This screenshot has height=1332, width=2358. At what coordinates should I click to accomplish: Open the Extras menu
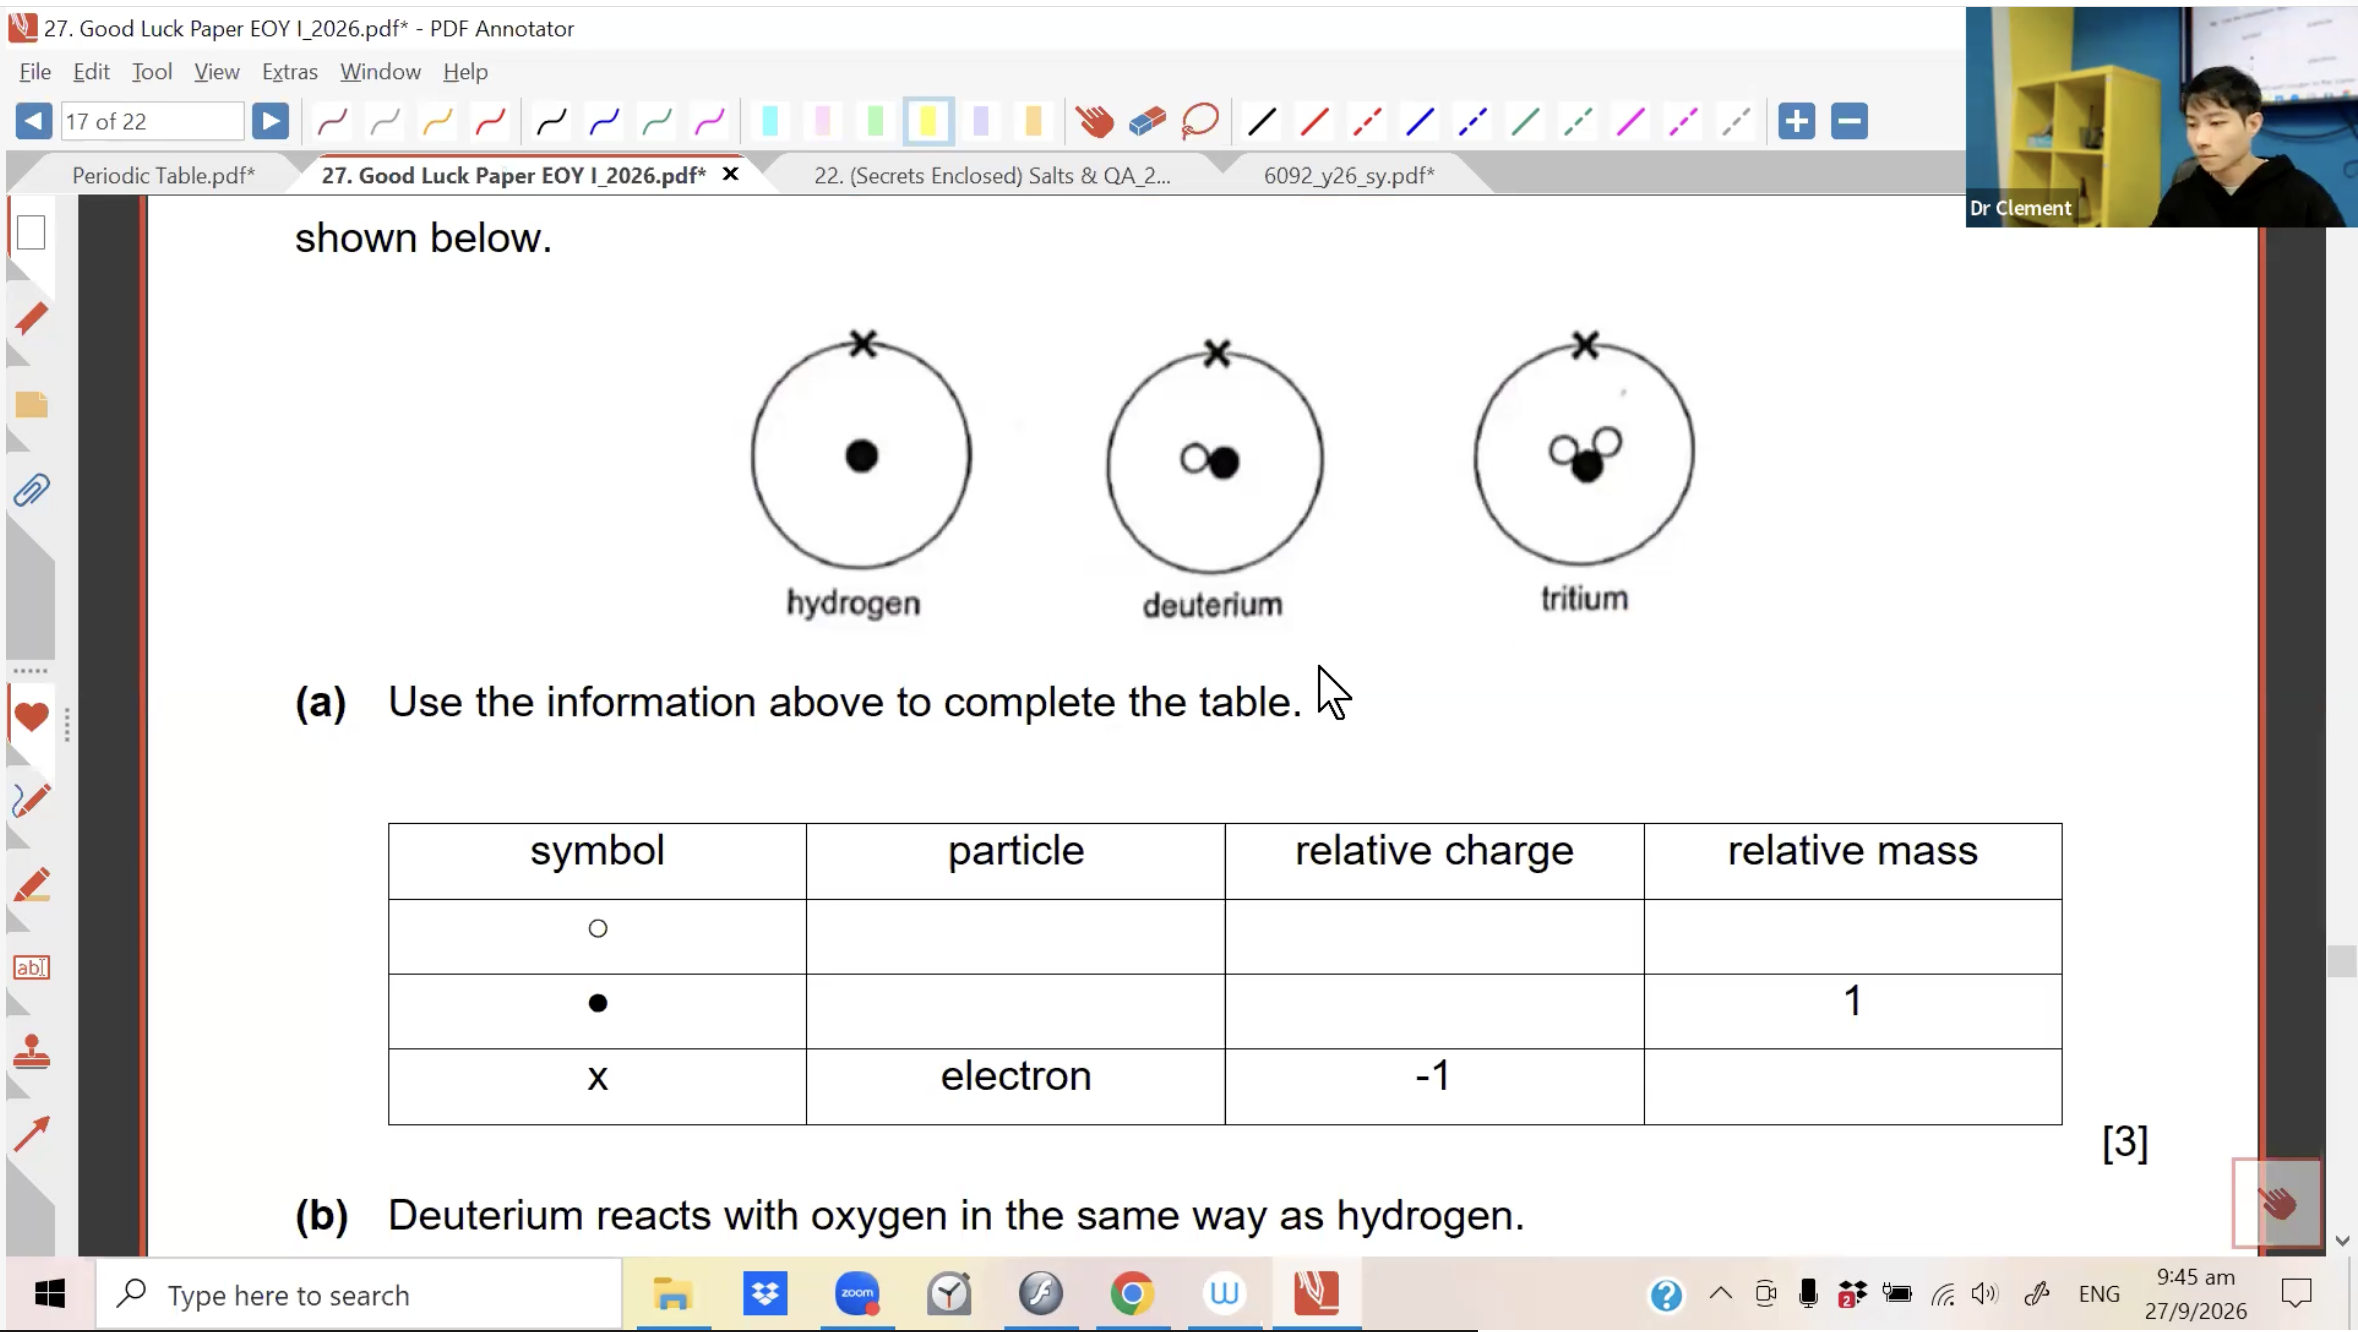pos(289,72)
